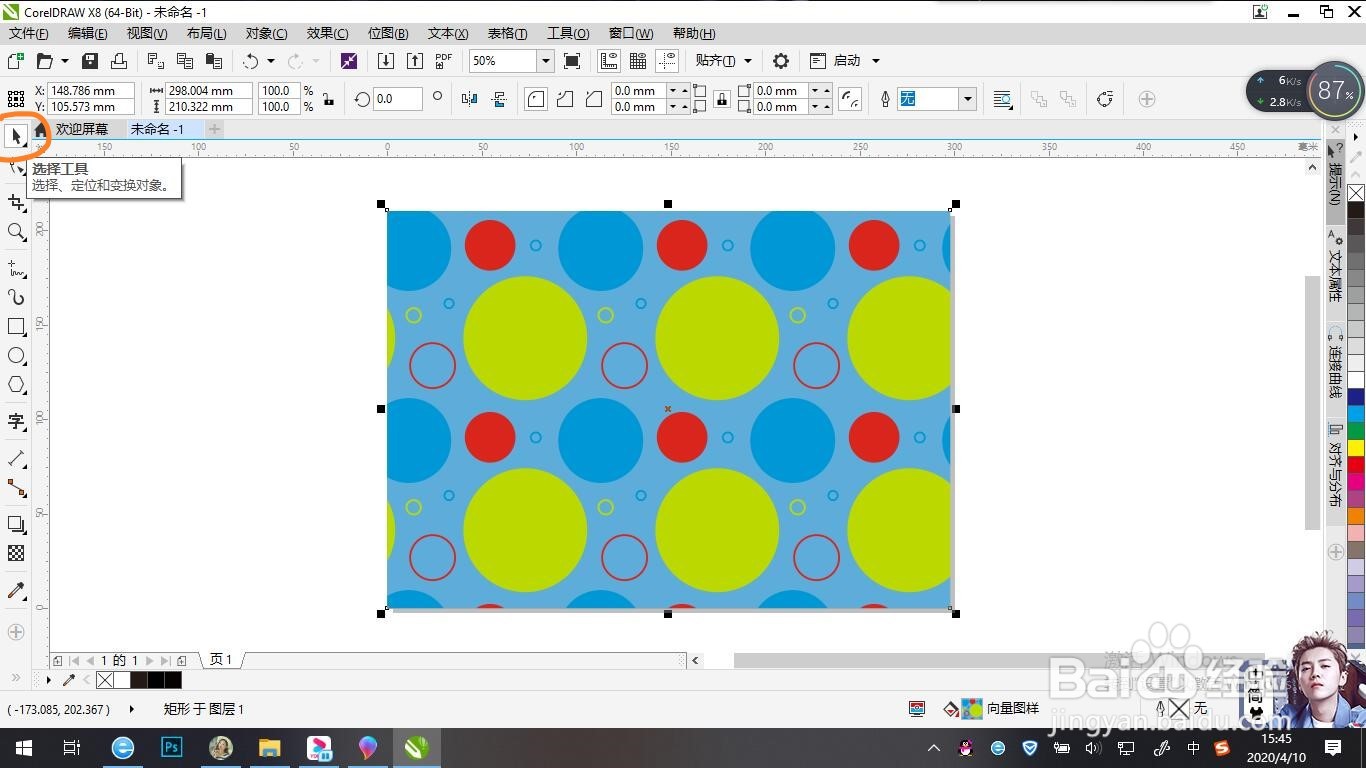This screenshot has height=768, width=1366.
Task: Expand document palette flyout arrow
Action: tap(49, 680)
